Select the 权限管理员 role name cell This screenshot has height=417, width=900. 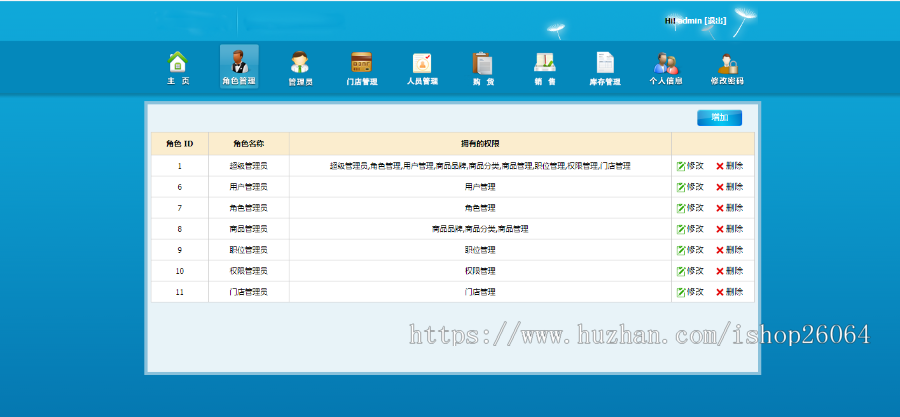(249, 271)
